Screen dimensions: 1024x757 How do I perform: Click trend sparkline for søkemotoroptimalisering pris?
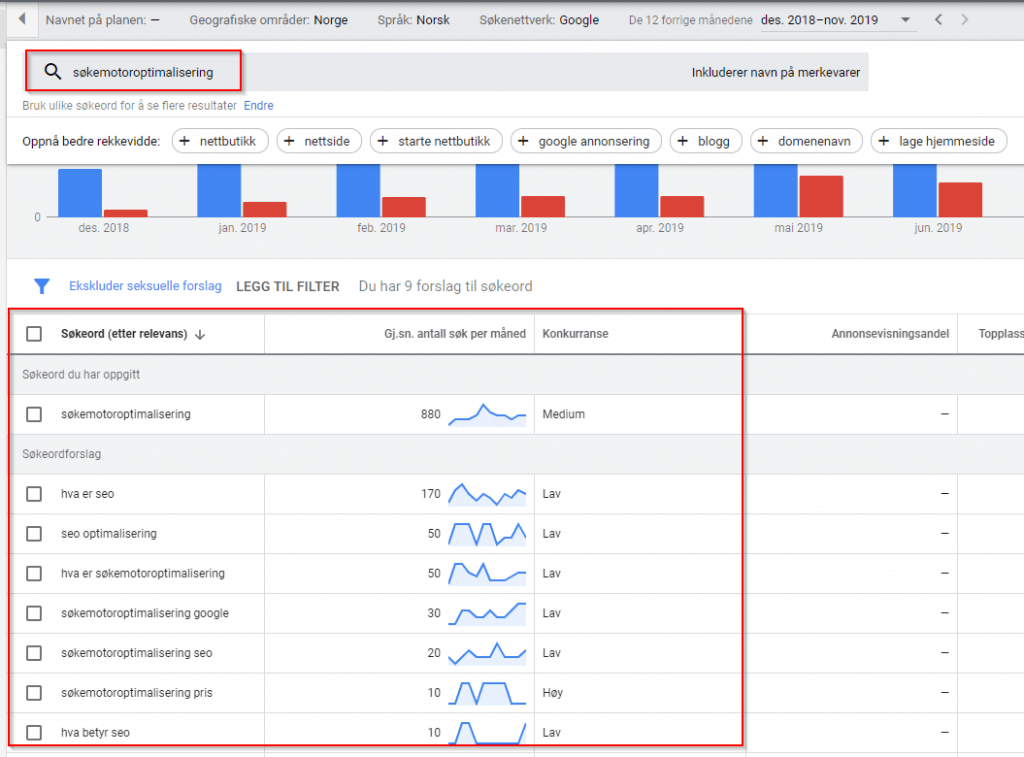point(487,693)
